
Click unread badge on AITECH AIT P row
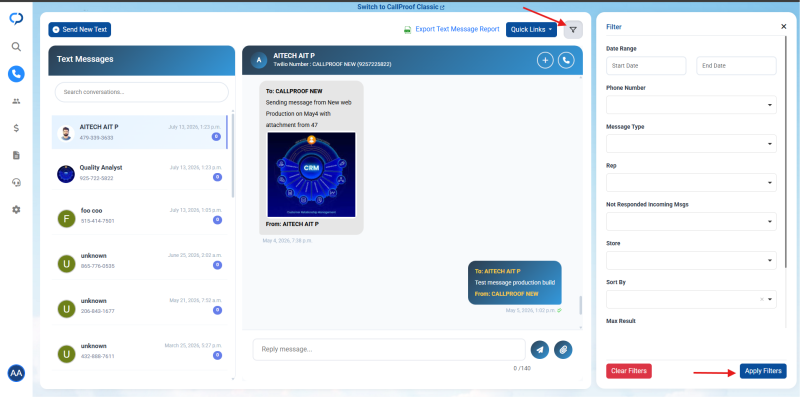click(x=216, y=137)
